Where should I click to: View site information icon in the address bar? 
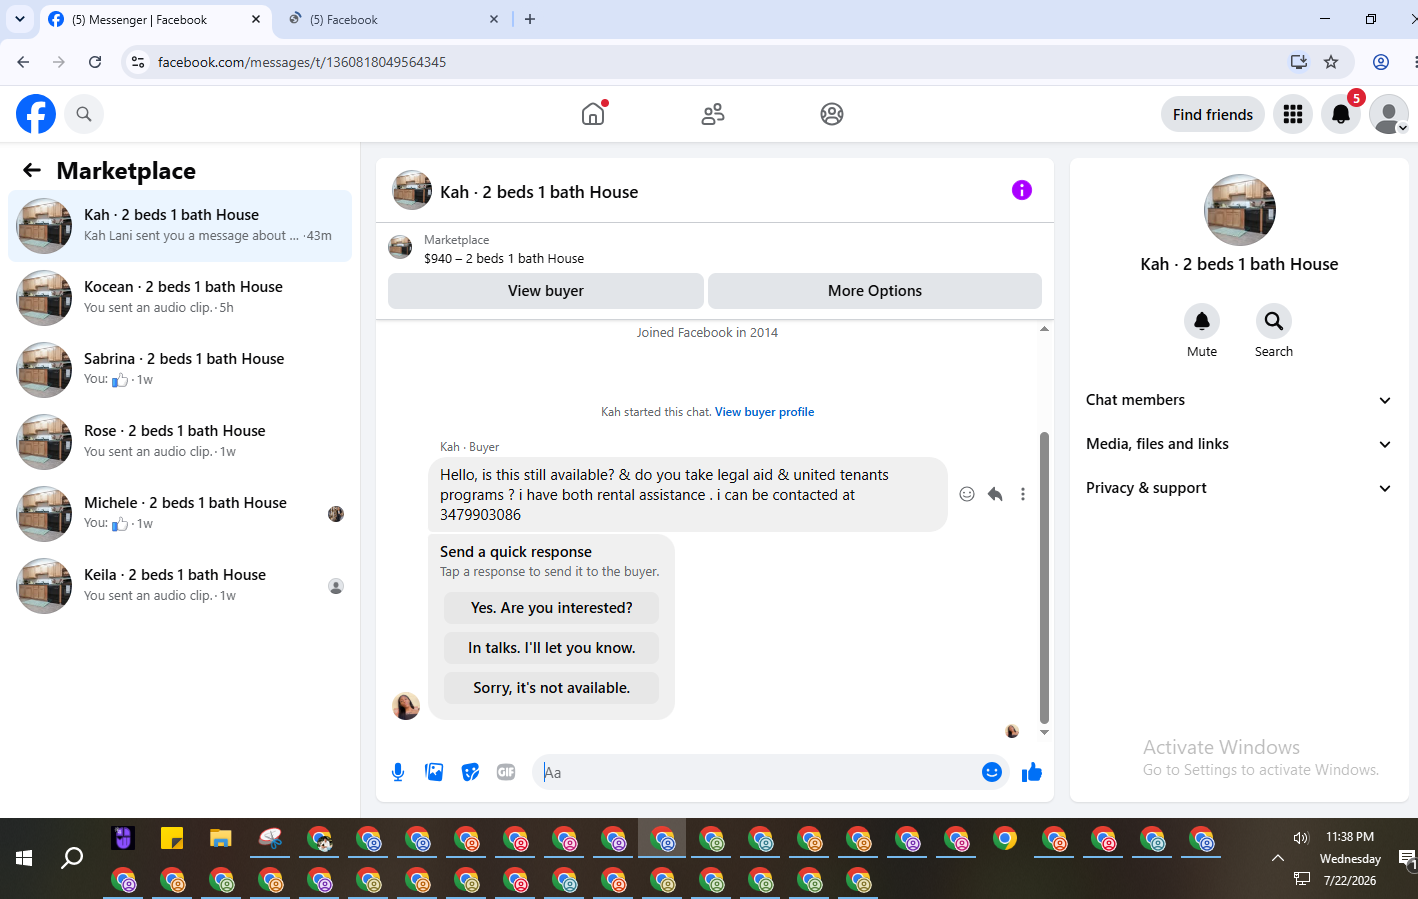point(138,62)
